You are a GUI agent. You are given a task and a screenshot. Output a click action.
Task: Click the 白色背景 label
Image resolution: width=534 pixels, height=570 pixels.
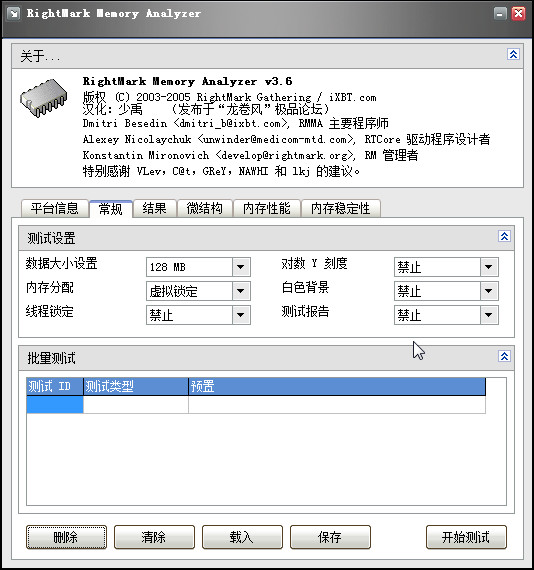pos(305,287)
